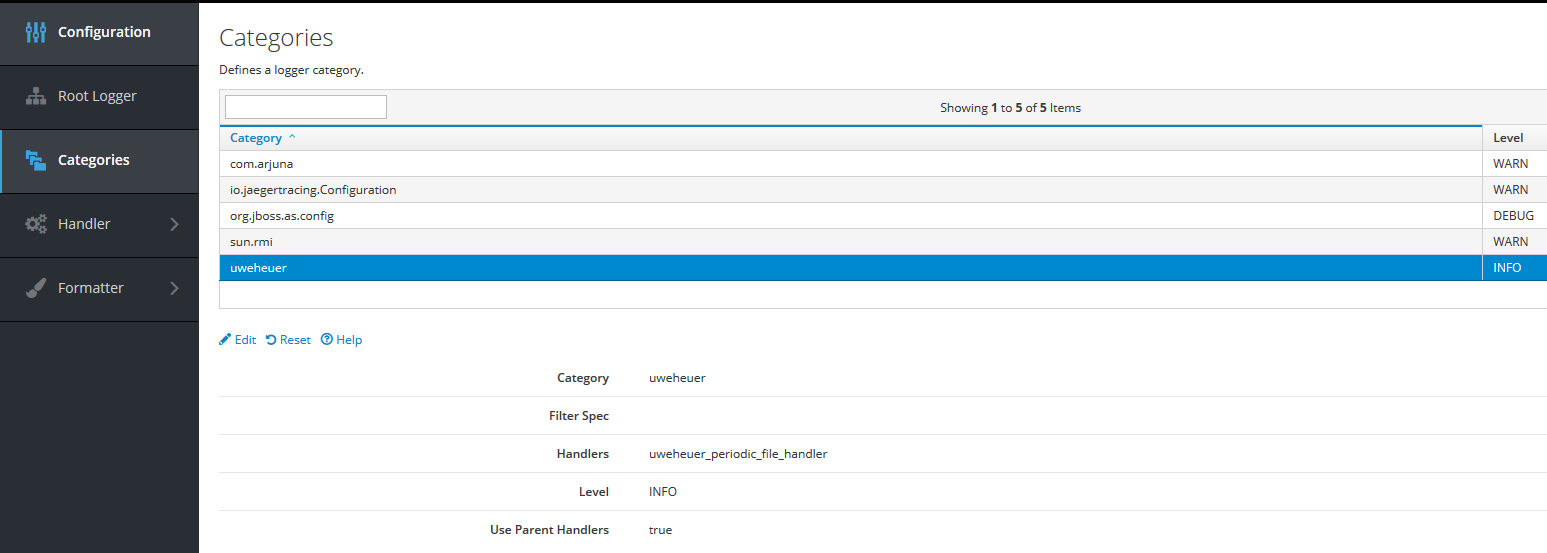Expand the Handler submenu chevron
The image size is (1547, 553).
click(x=174, y=224)
